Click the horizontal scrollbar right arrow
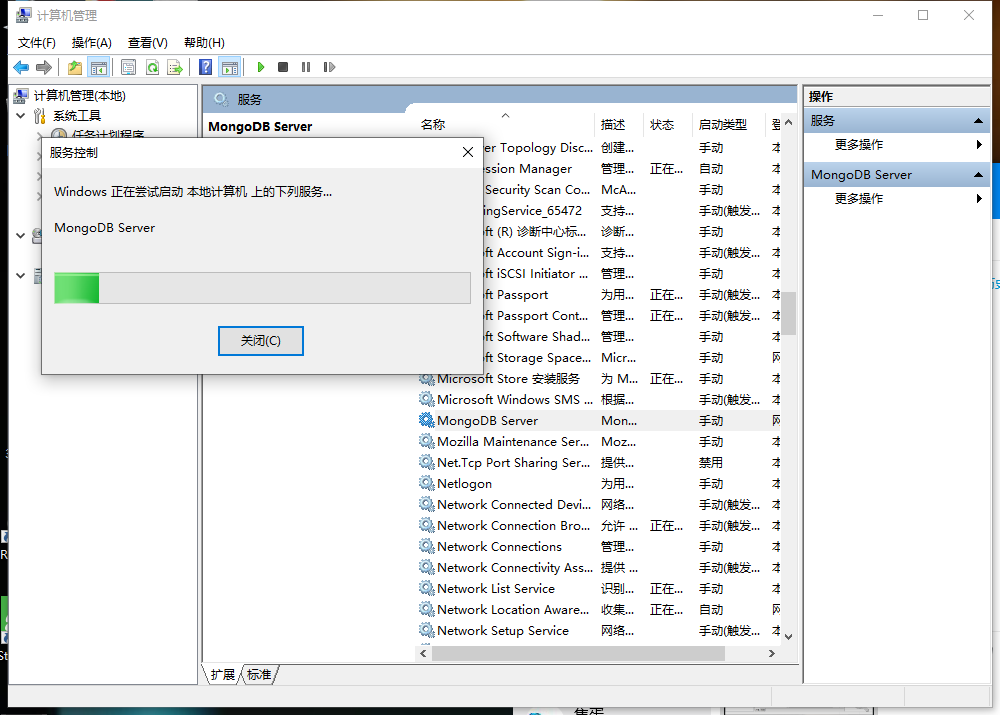The width and height of the screenshot is (1000, 715). [772, 654]
